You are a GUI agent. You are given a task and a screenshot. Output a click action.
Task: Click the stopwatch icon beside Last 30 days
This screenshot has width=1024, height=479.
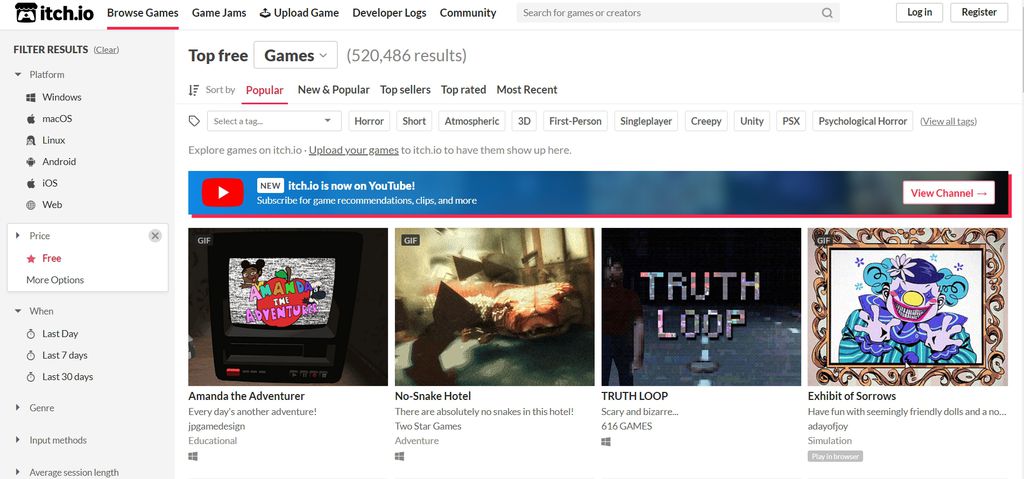(x=31, y=377)
